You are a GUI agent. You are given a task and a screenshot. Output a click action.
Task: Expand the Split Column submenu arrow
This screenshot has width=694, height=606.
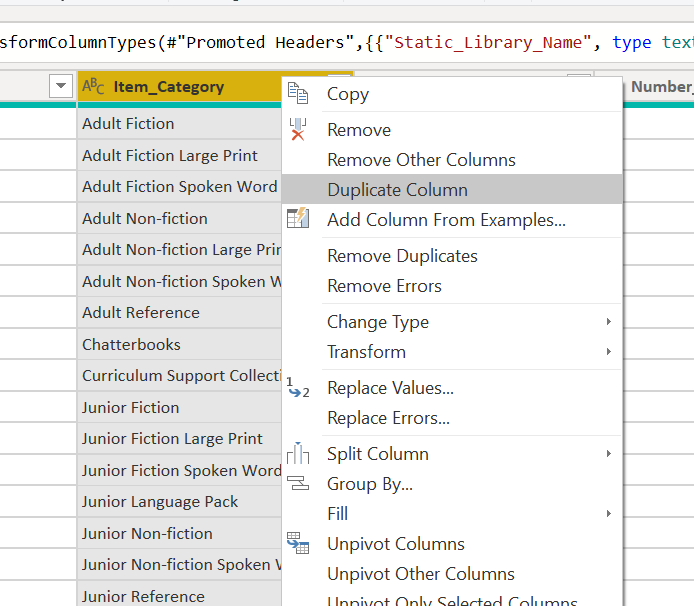[609, 453]
